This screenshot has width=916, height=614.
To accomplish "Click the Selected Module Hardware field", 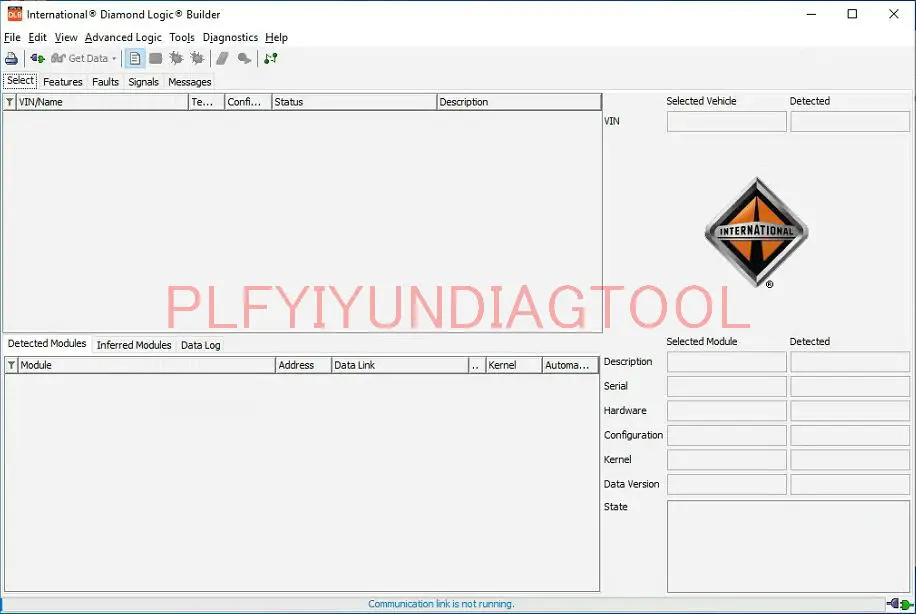I will click(x=727, y=411).
